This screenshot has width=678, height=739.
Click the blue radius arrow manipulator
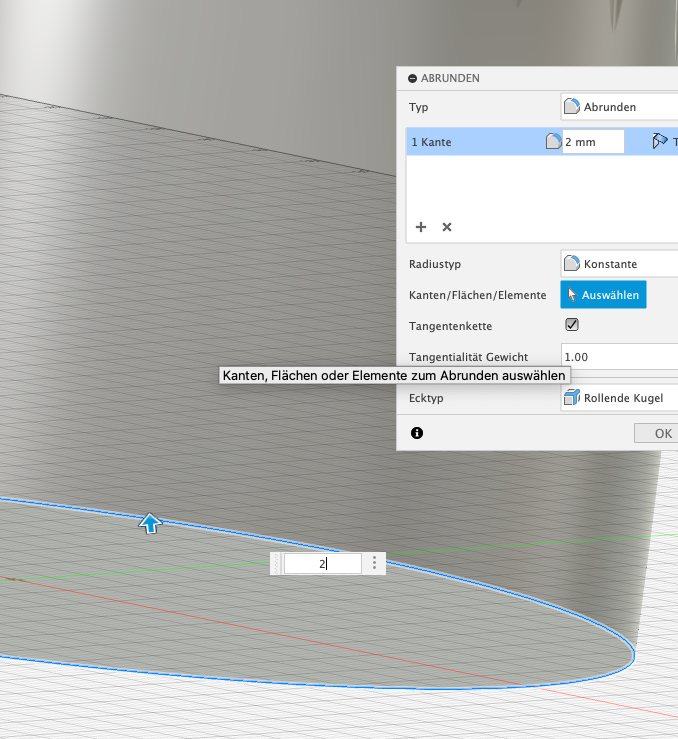150,522
